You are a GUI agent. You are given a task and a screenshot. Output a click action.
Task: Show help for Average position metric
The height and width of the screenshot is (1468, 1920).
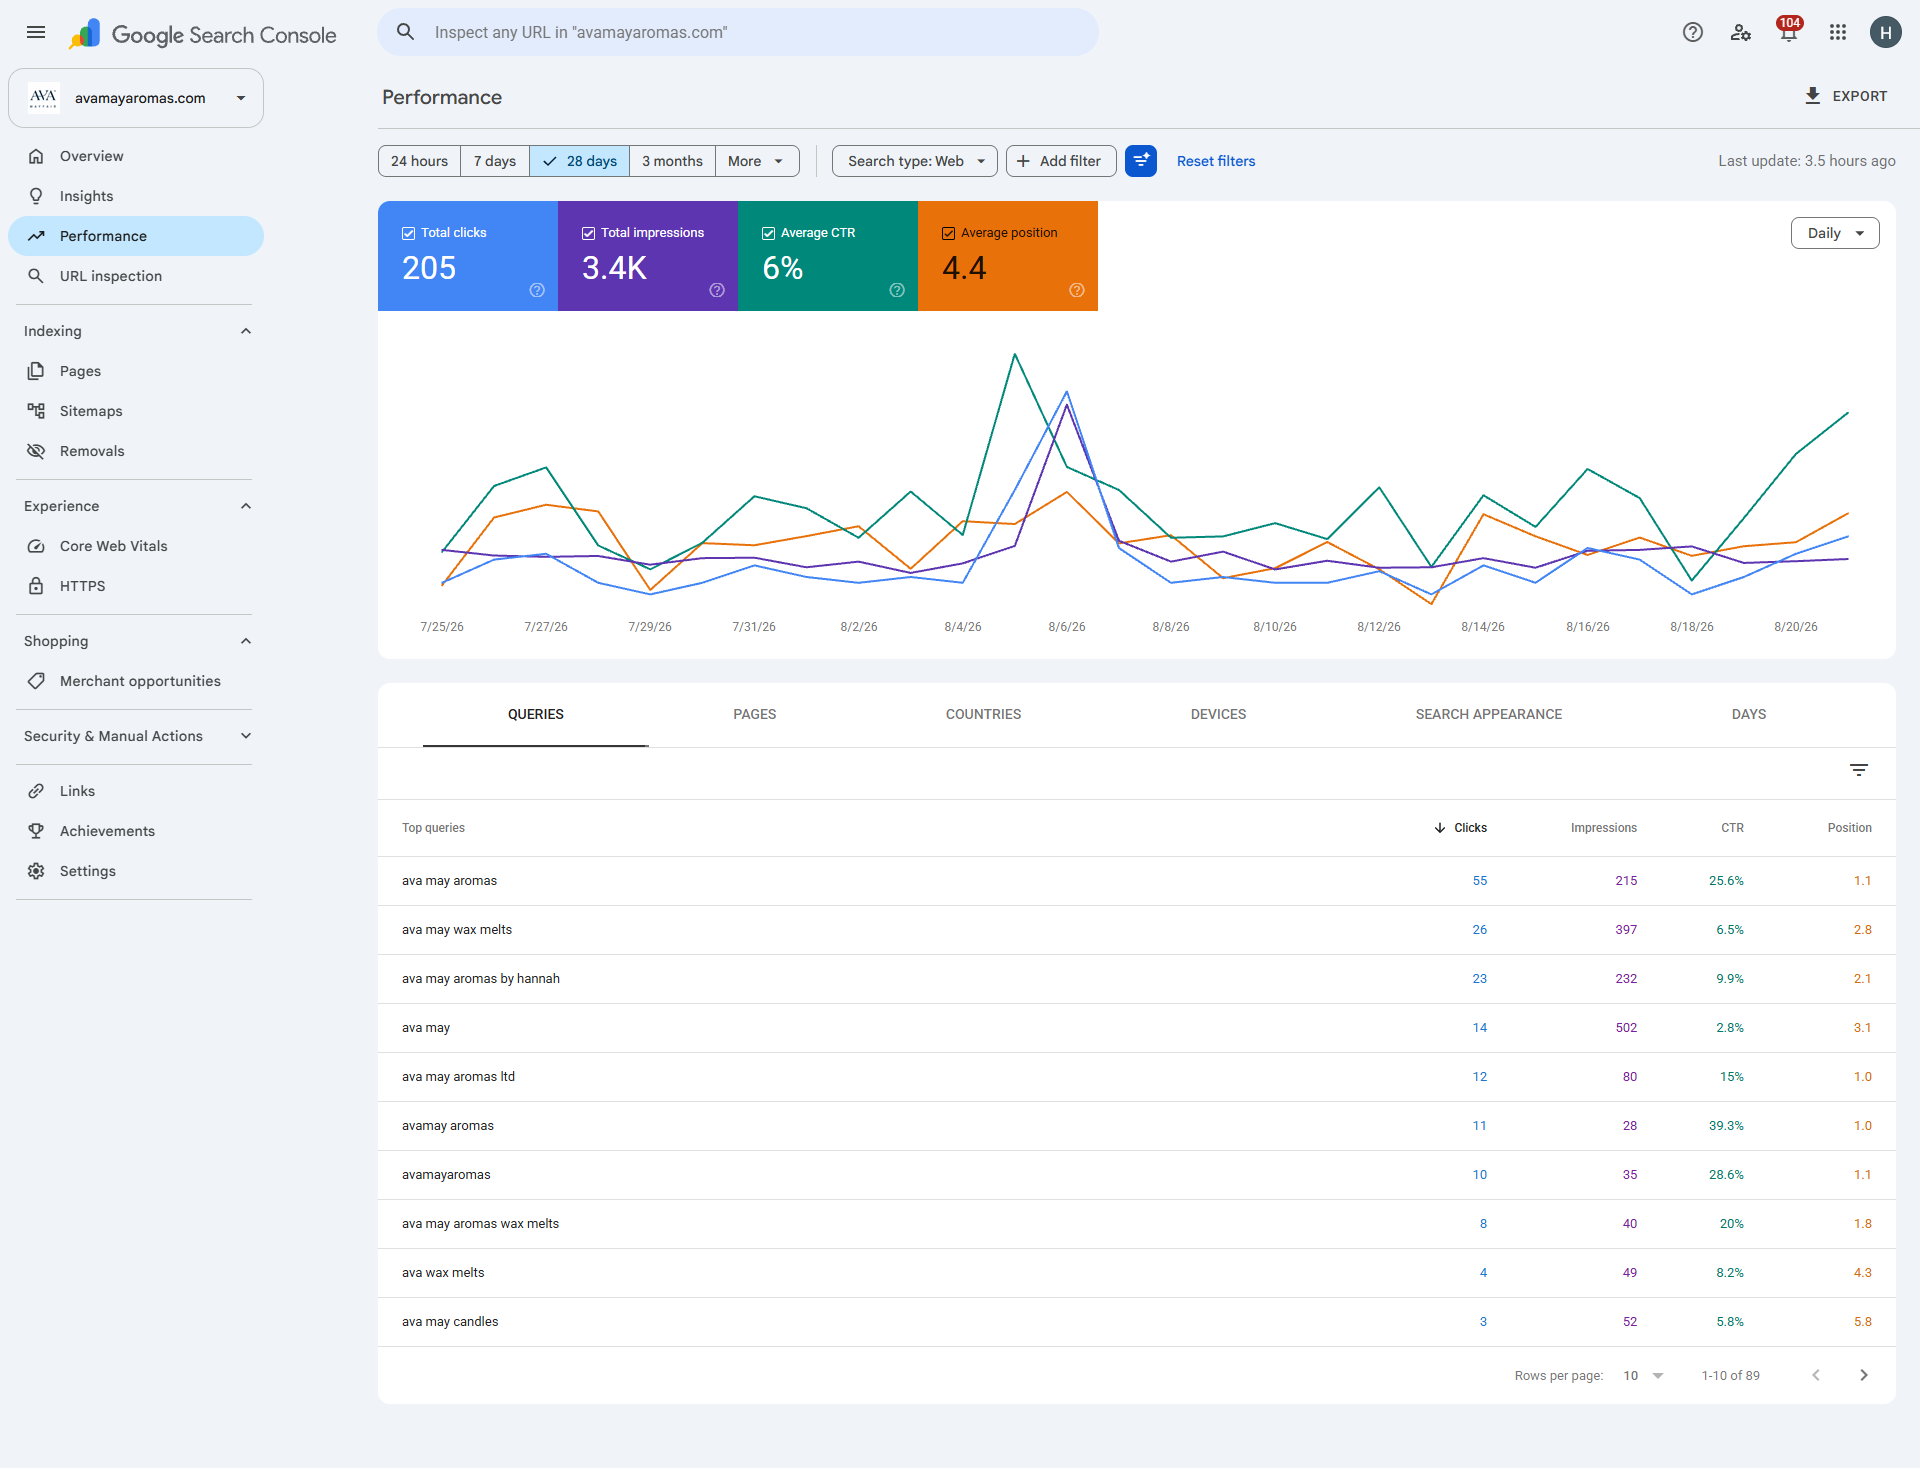click(1077, 290)
